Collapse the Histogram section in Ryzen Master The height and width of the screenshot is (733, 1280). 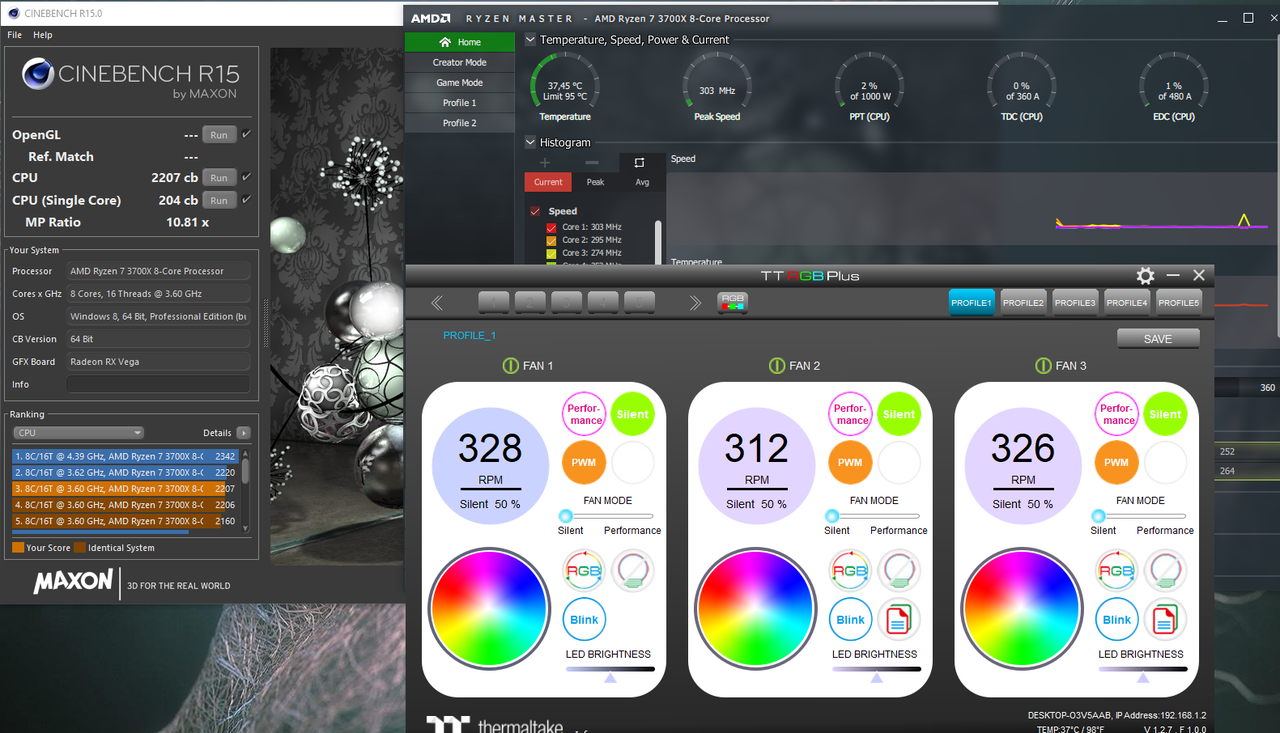pos(530,142)
